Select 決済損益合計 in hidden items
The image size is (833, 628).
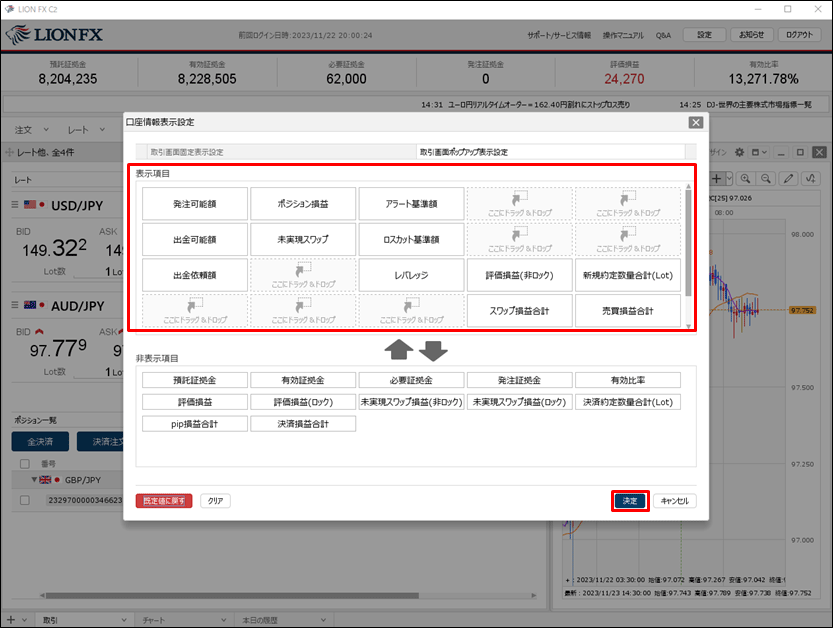tap(303, 424)
